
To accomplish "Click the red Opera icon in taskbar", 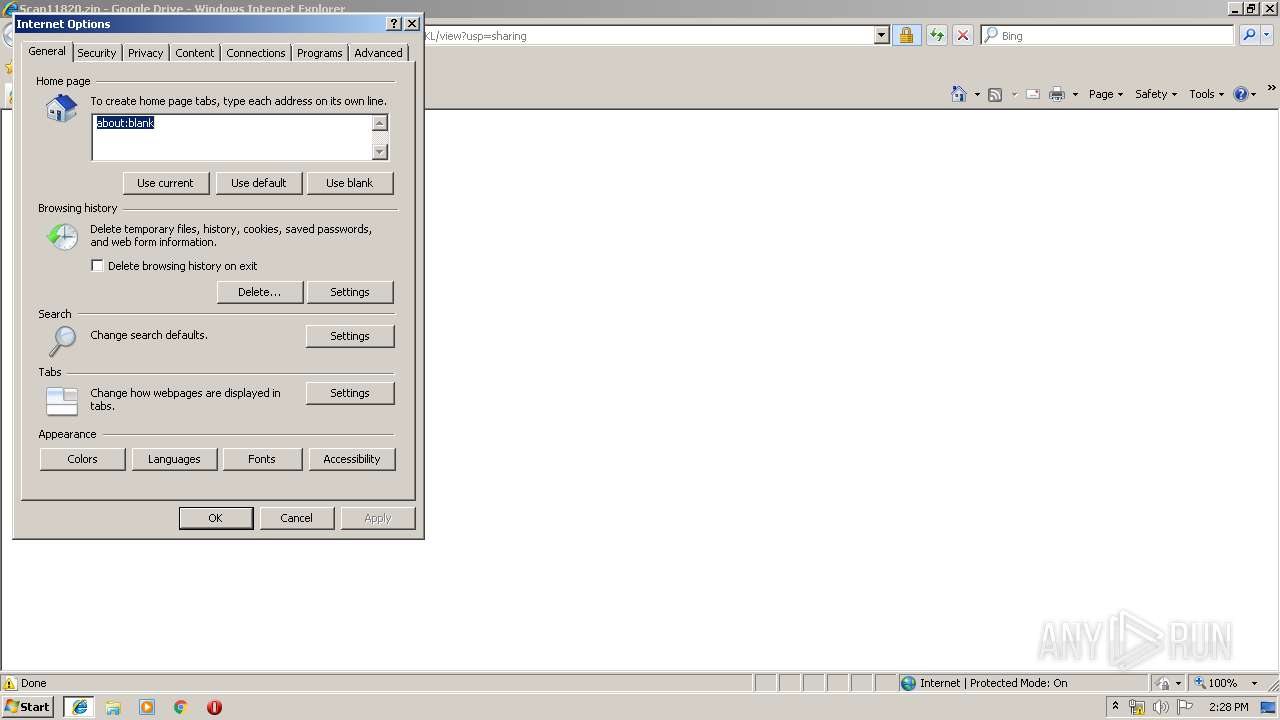I will [x=214, y=707].
